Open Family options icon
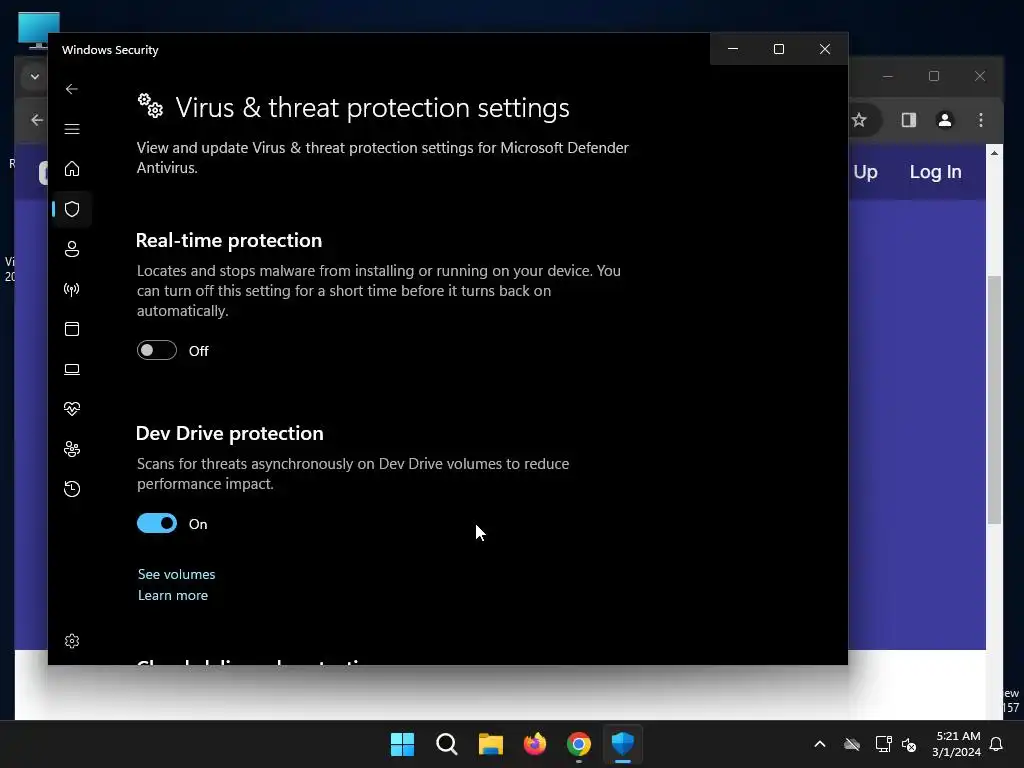The image size is (1024, 768). [x=72, y=449]
